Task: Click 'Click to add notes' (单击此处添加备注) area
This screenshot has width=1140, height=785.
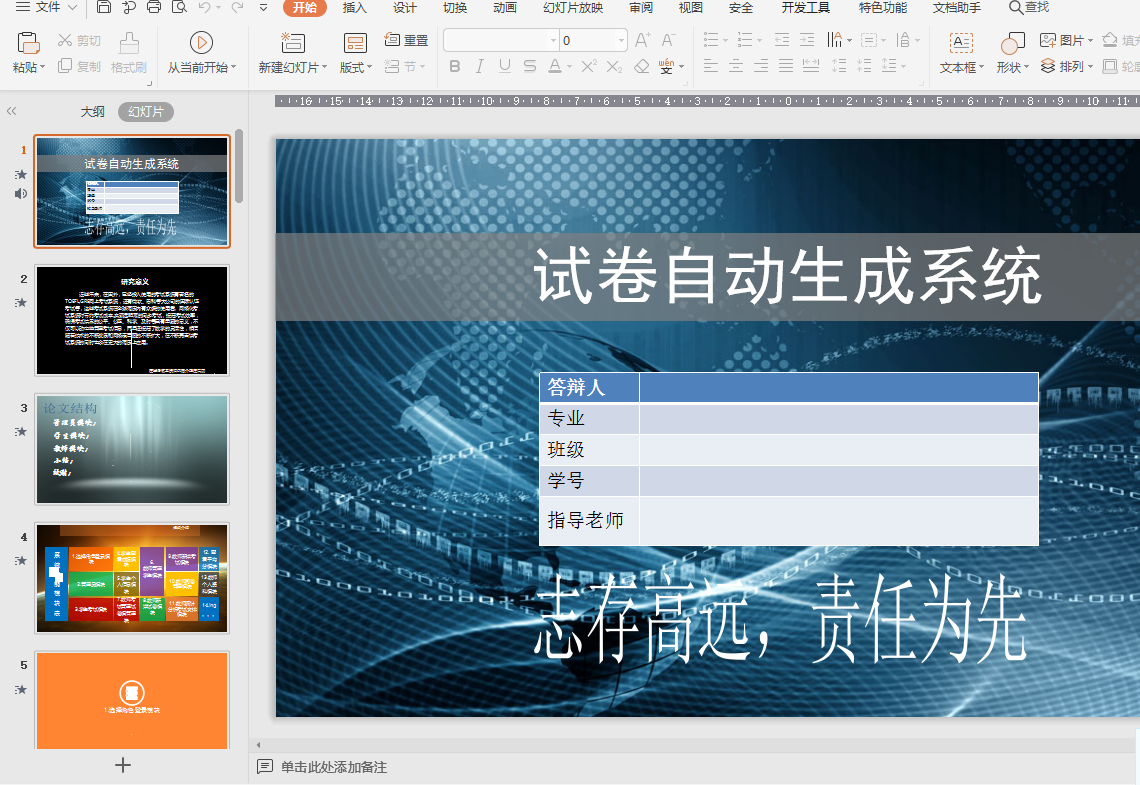Action: pos(334,767)
